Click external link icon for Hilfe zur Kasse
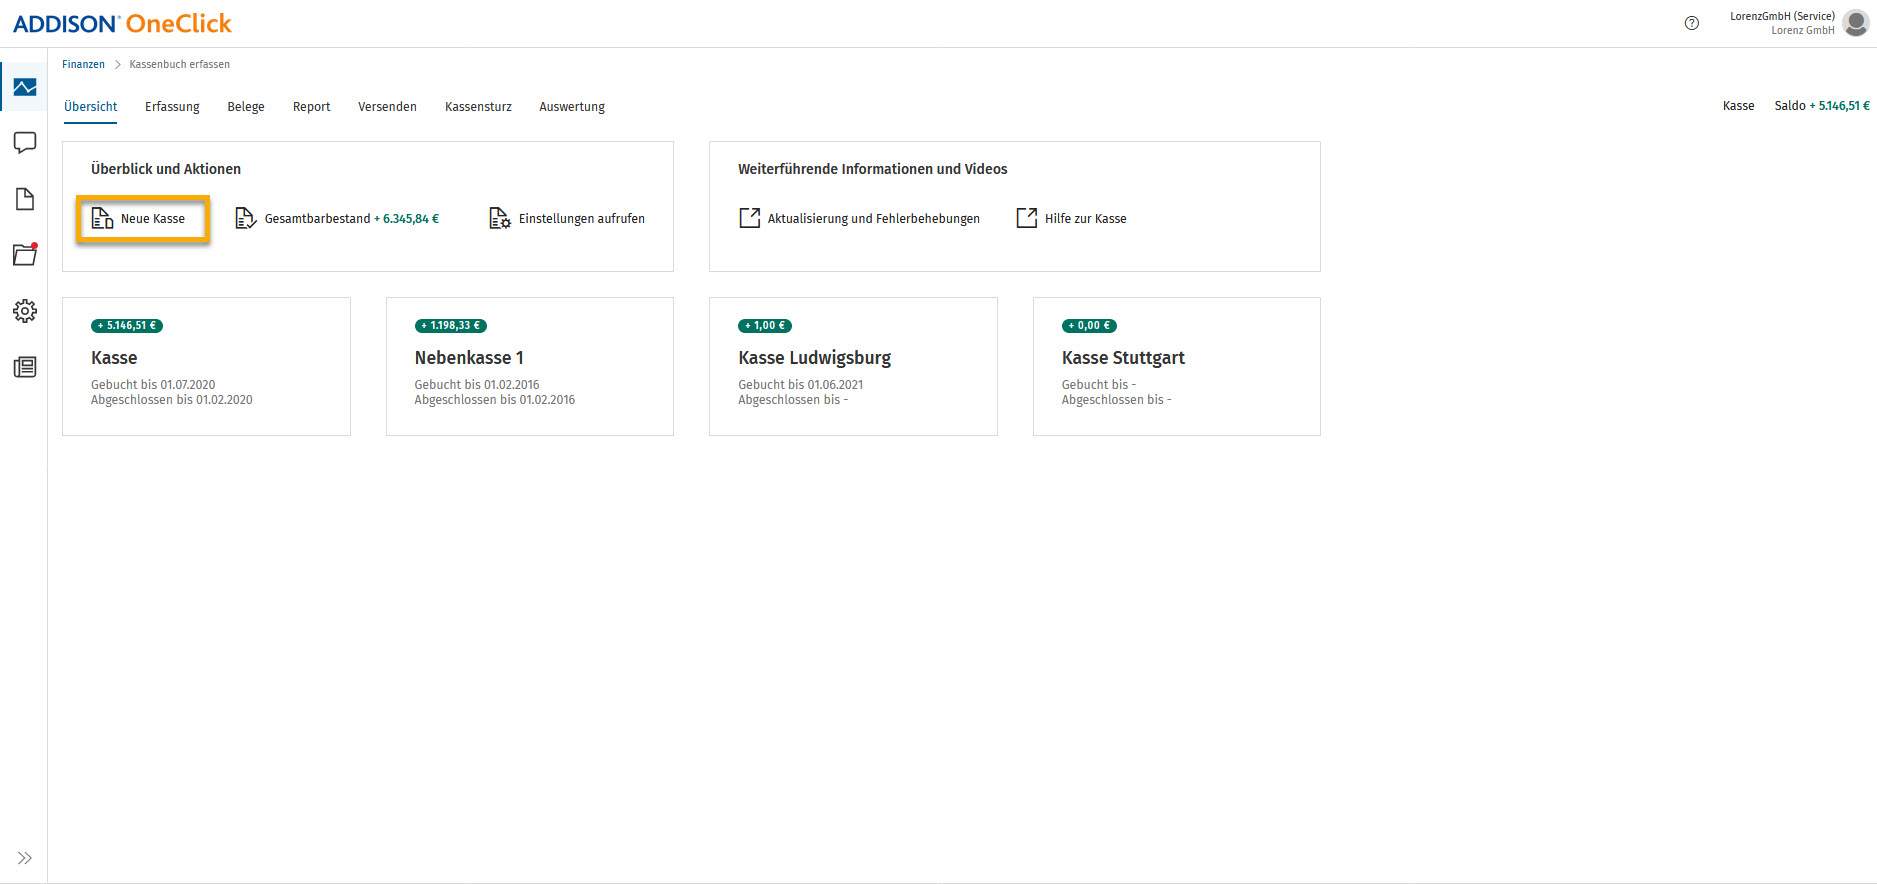Viewport: 1877px width, 884px height. click(x=1027, y=218)
